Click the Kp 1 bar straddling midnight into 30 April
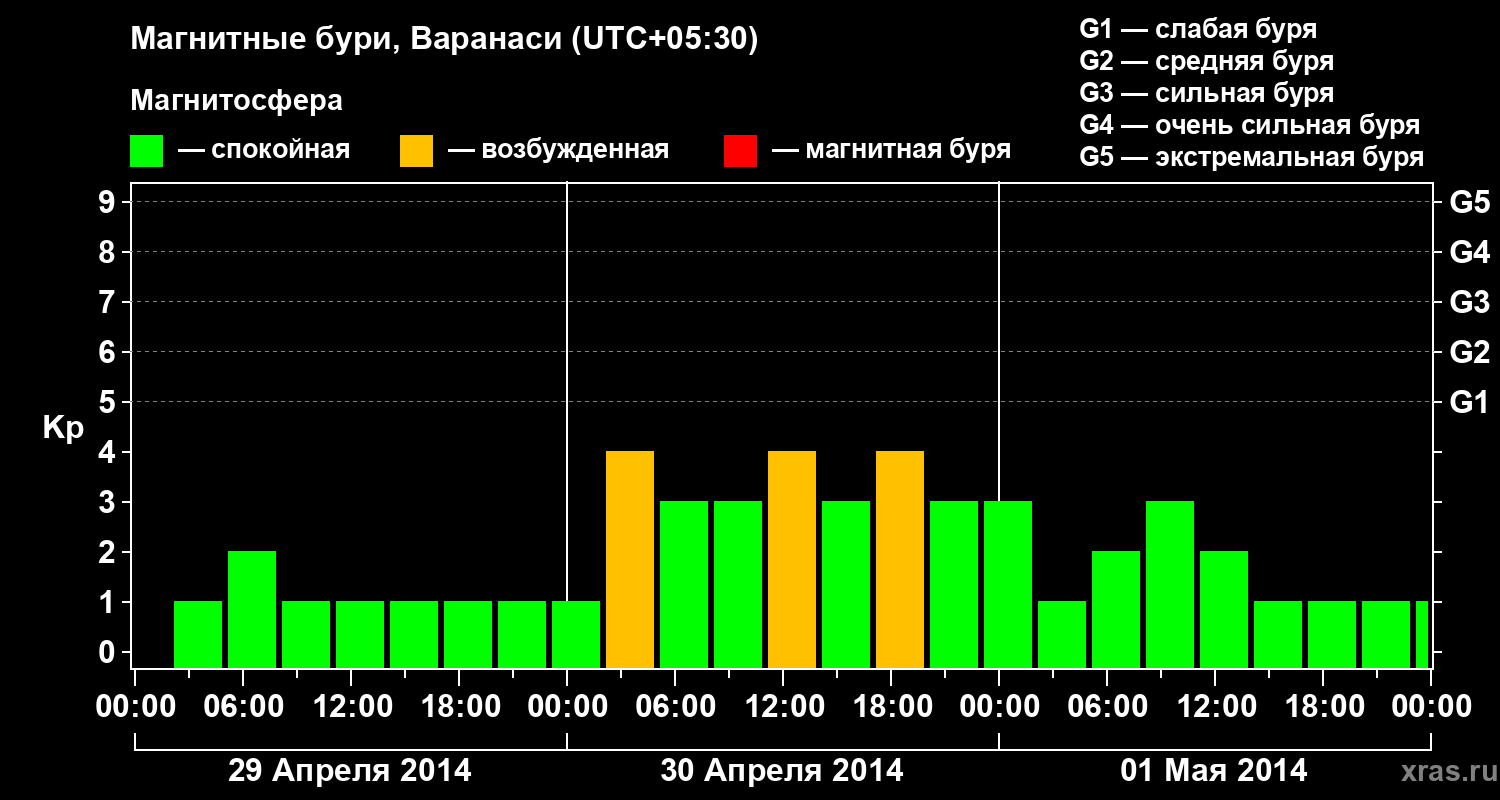This screenshot has width=1500, height=800. point(576,635)
